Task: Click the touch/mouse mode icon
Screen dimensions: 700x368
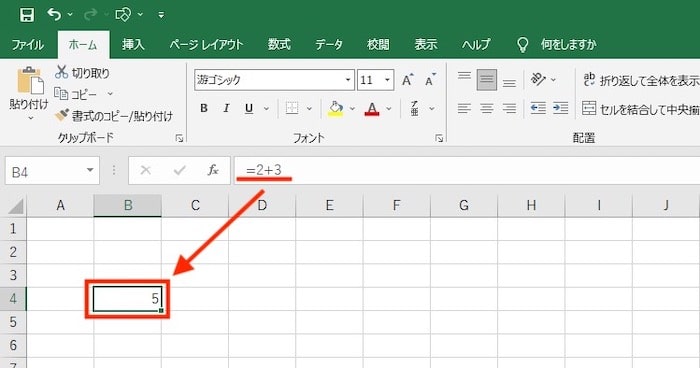Action: click(x=123, y=15)
